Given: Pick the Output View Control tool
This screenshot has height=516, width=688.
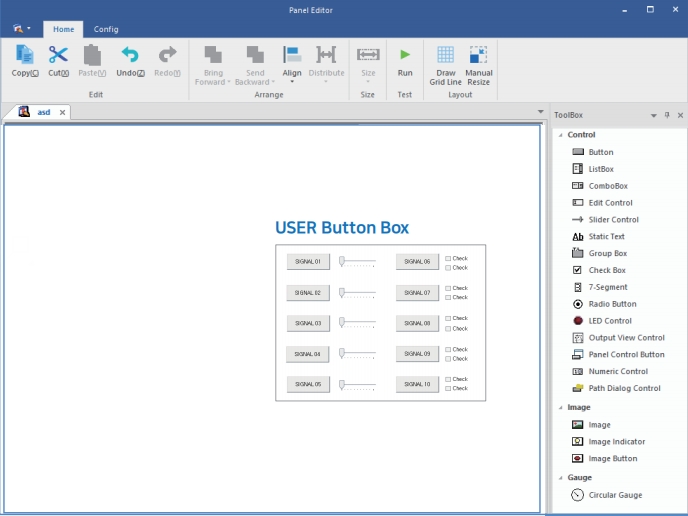Looking at the screenshot, I should point(618,337).
